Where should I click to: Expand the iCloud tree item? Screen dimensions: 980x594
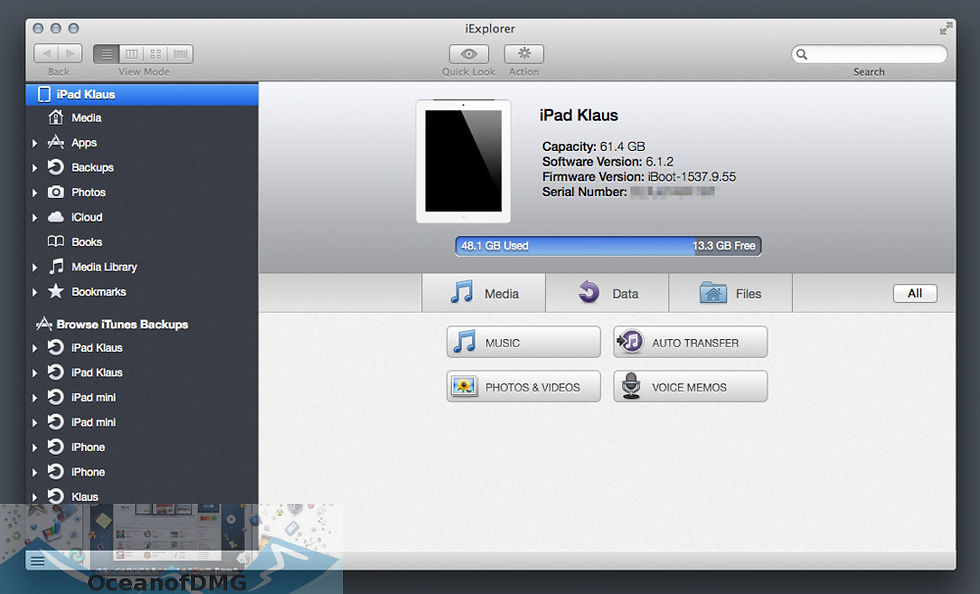pos(34,218)
